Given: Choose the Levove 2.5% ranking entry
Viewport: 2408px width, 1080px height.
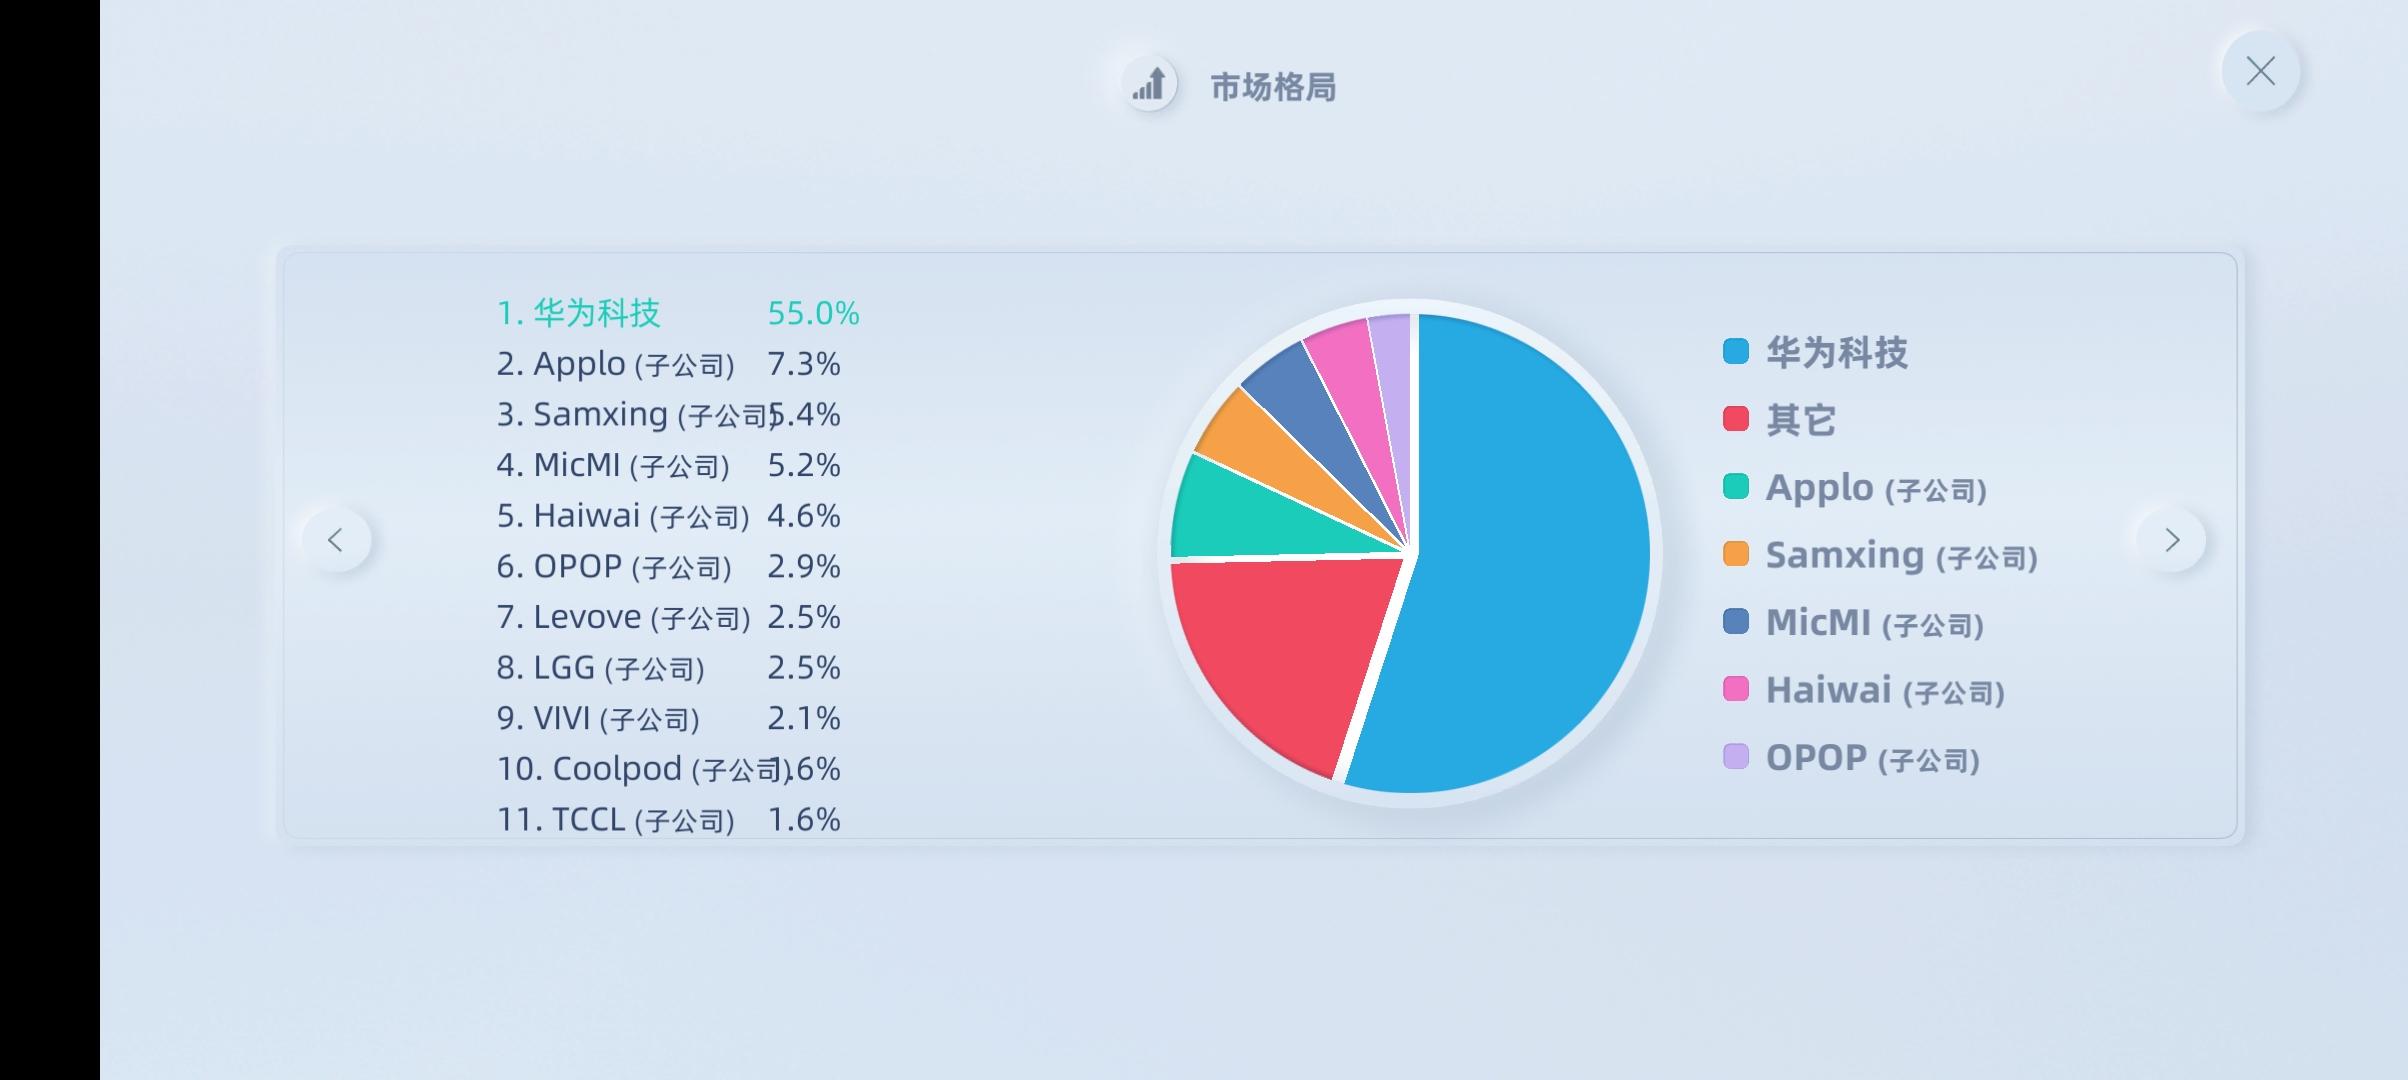Looking at the screenshot, I should click(668, 617).
